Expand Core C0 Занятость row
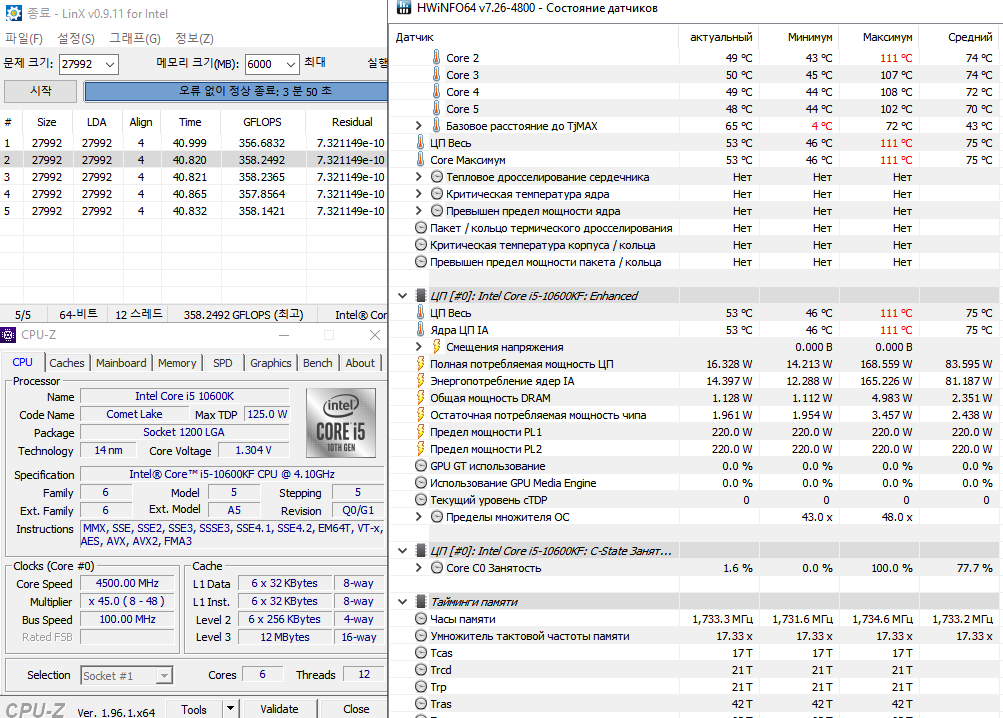Viewport: 1003px width, 718px height. tap(419, 568)
